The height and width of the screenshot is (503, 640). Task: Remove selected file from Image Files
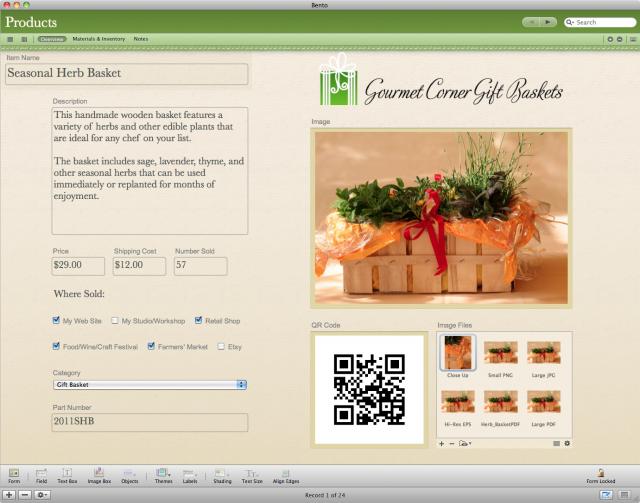[452, 443]
